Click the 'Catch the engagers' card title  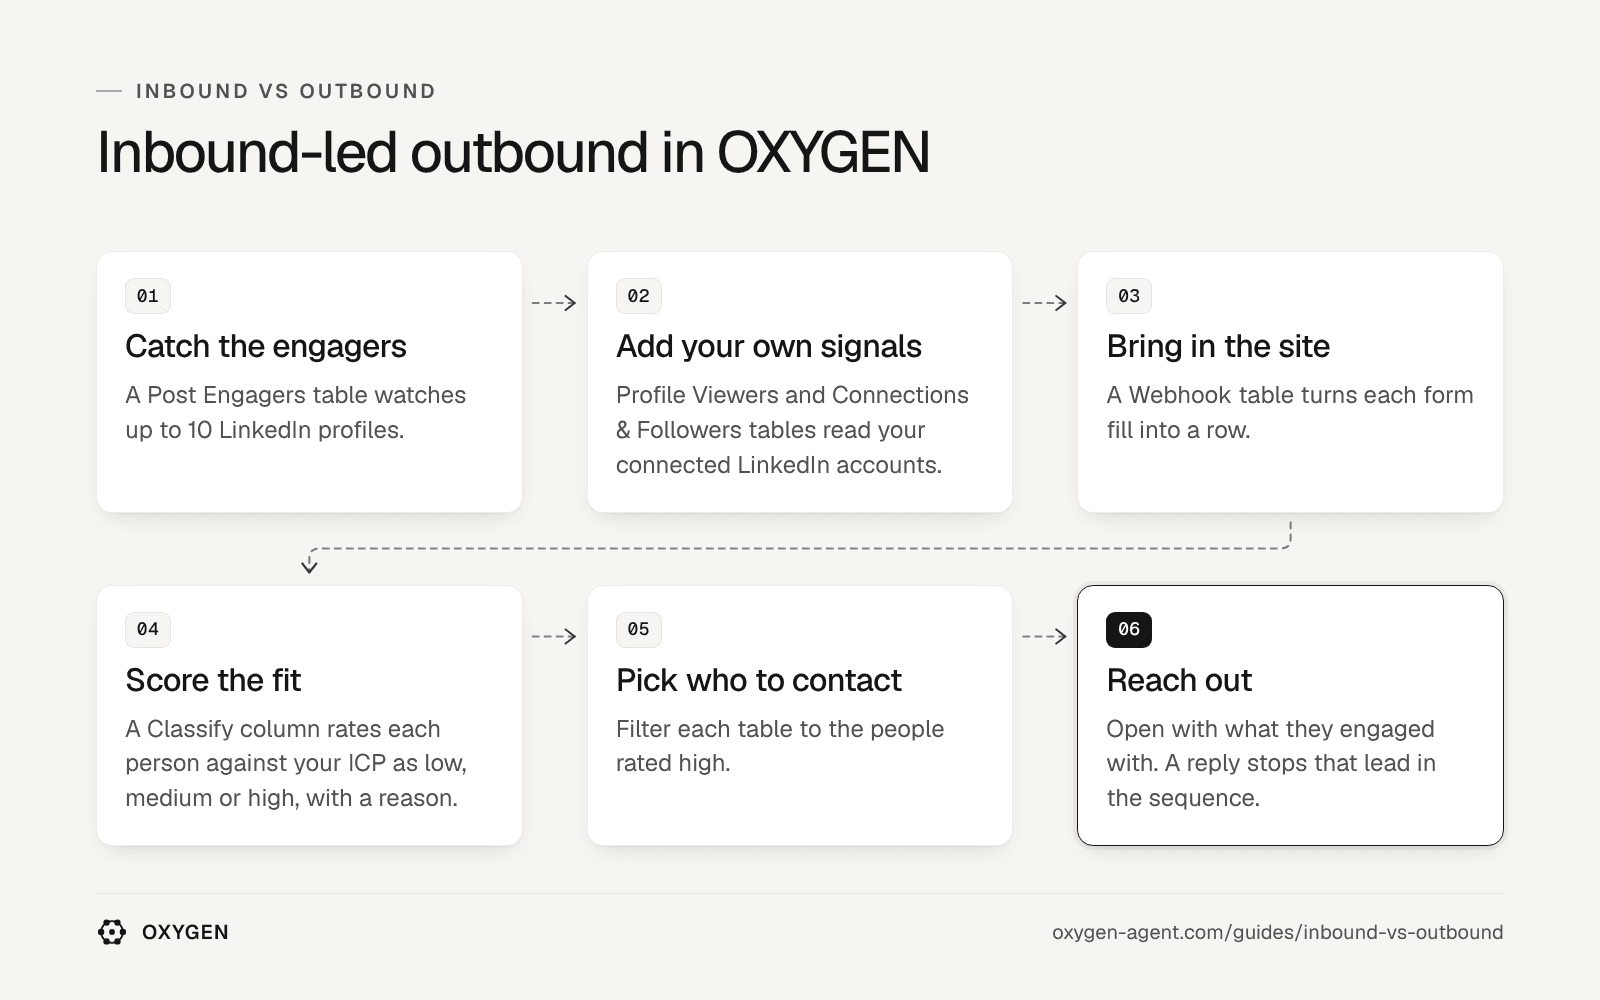tap(266, 346)
